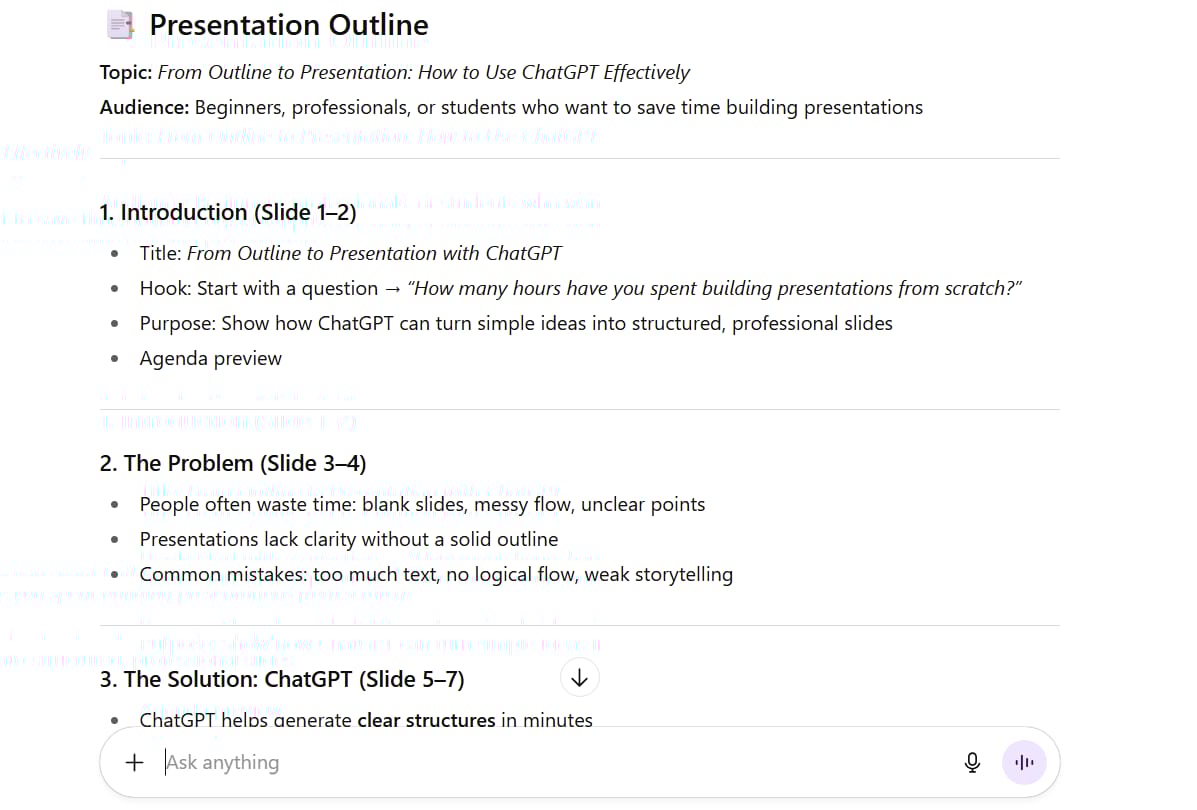Click the Purpose bullet about professional slides
1197x810 pixels.
click(516, 324)
